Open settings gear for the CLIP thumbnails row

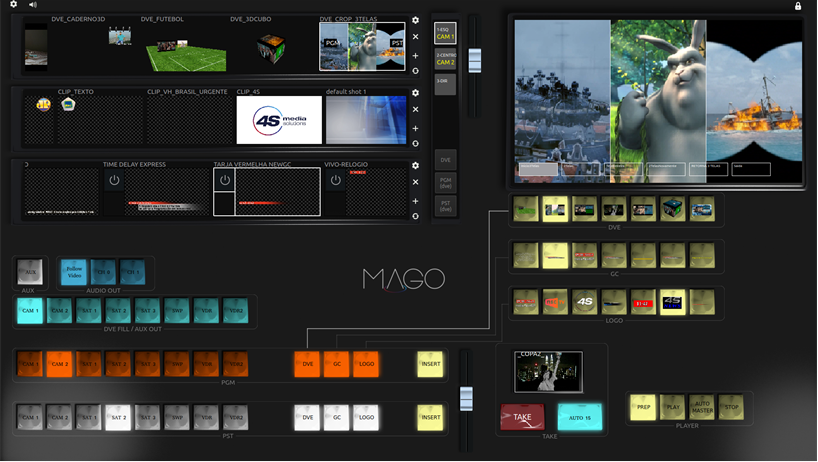pos(415,92)
